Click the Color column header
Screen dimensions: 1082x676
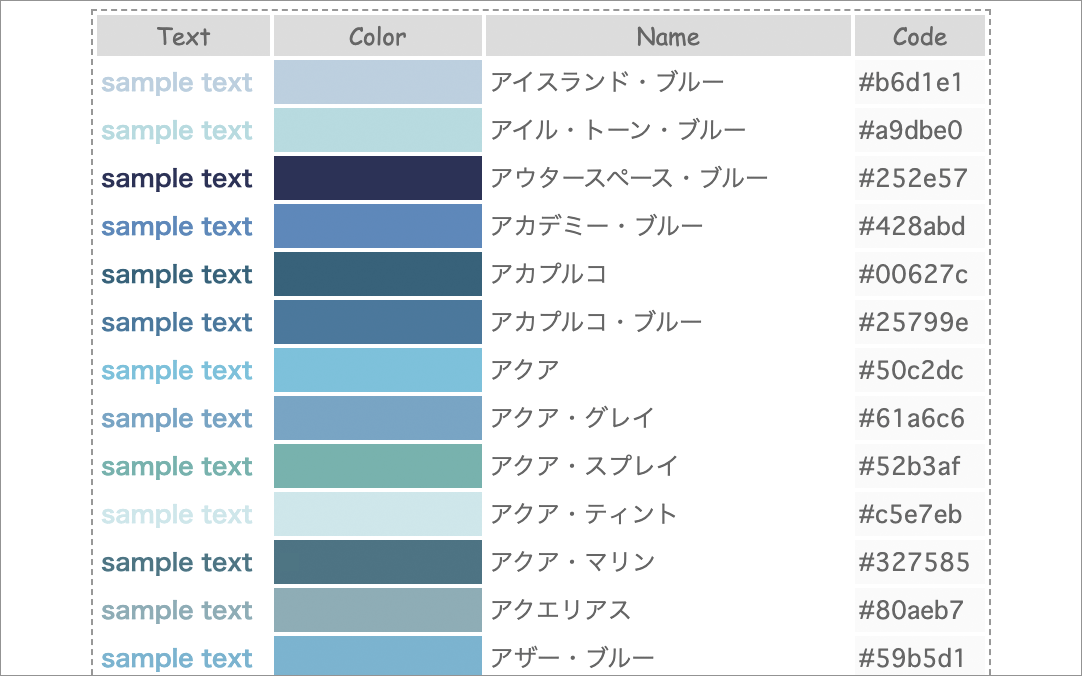pos(378,37)
